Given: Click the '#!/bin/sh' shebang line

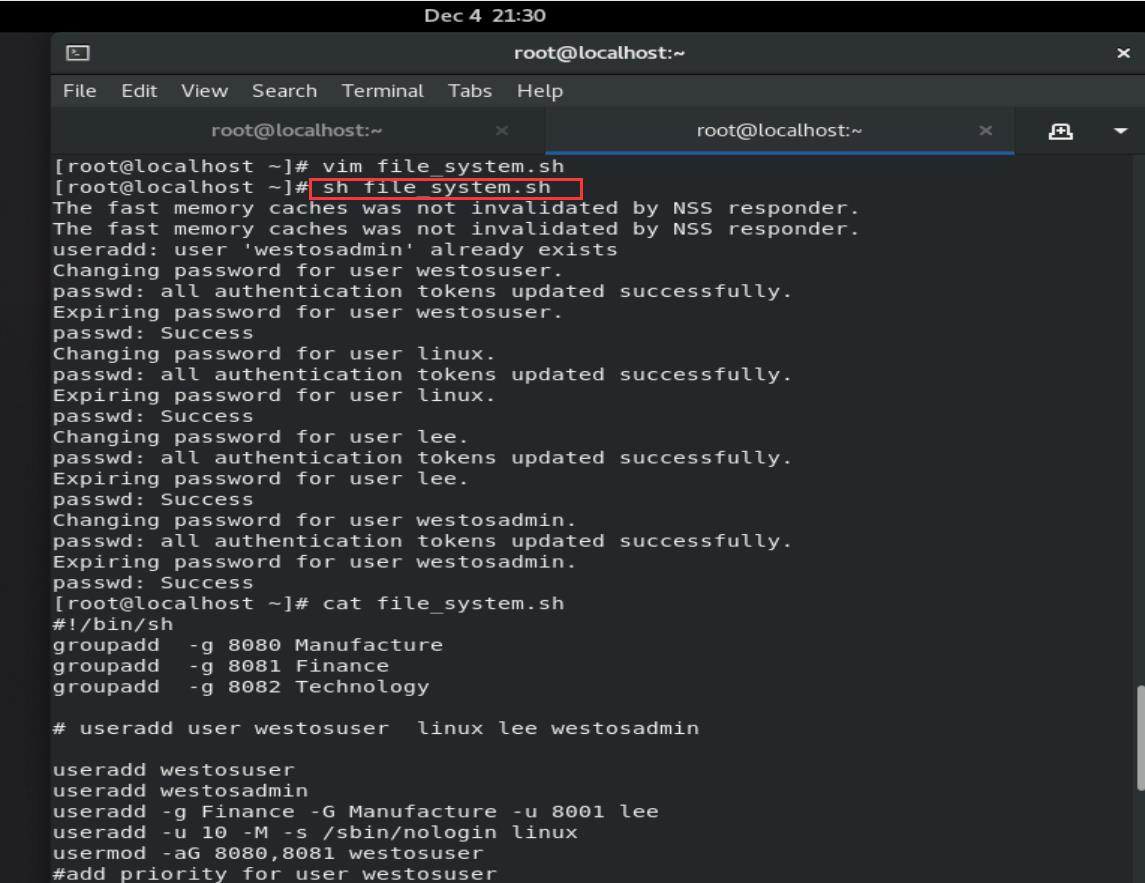Looking at the screenshot, I should pos(113,624).
